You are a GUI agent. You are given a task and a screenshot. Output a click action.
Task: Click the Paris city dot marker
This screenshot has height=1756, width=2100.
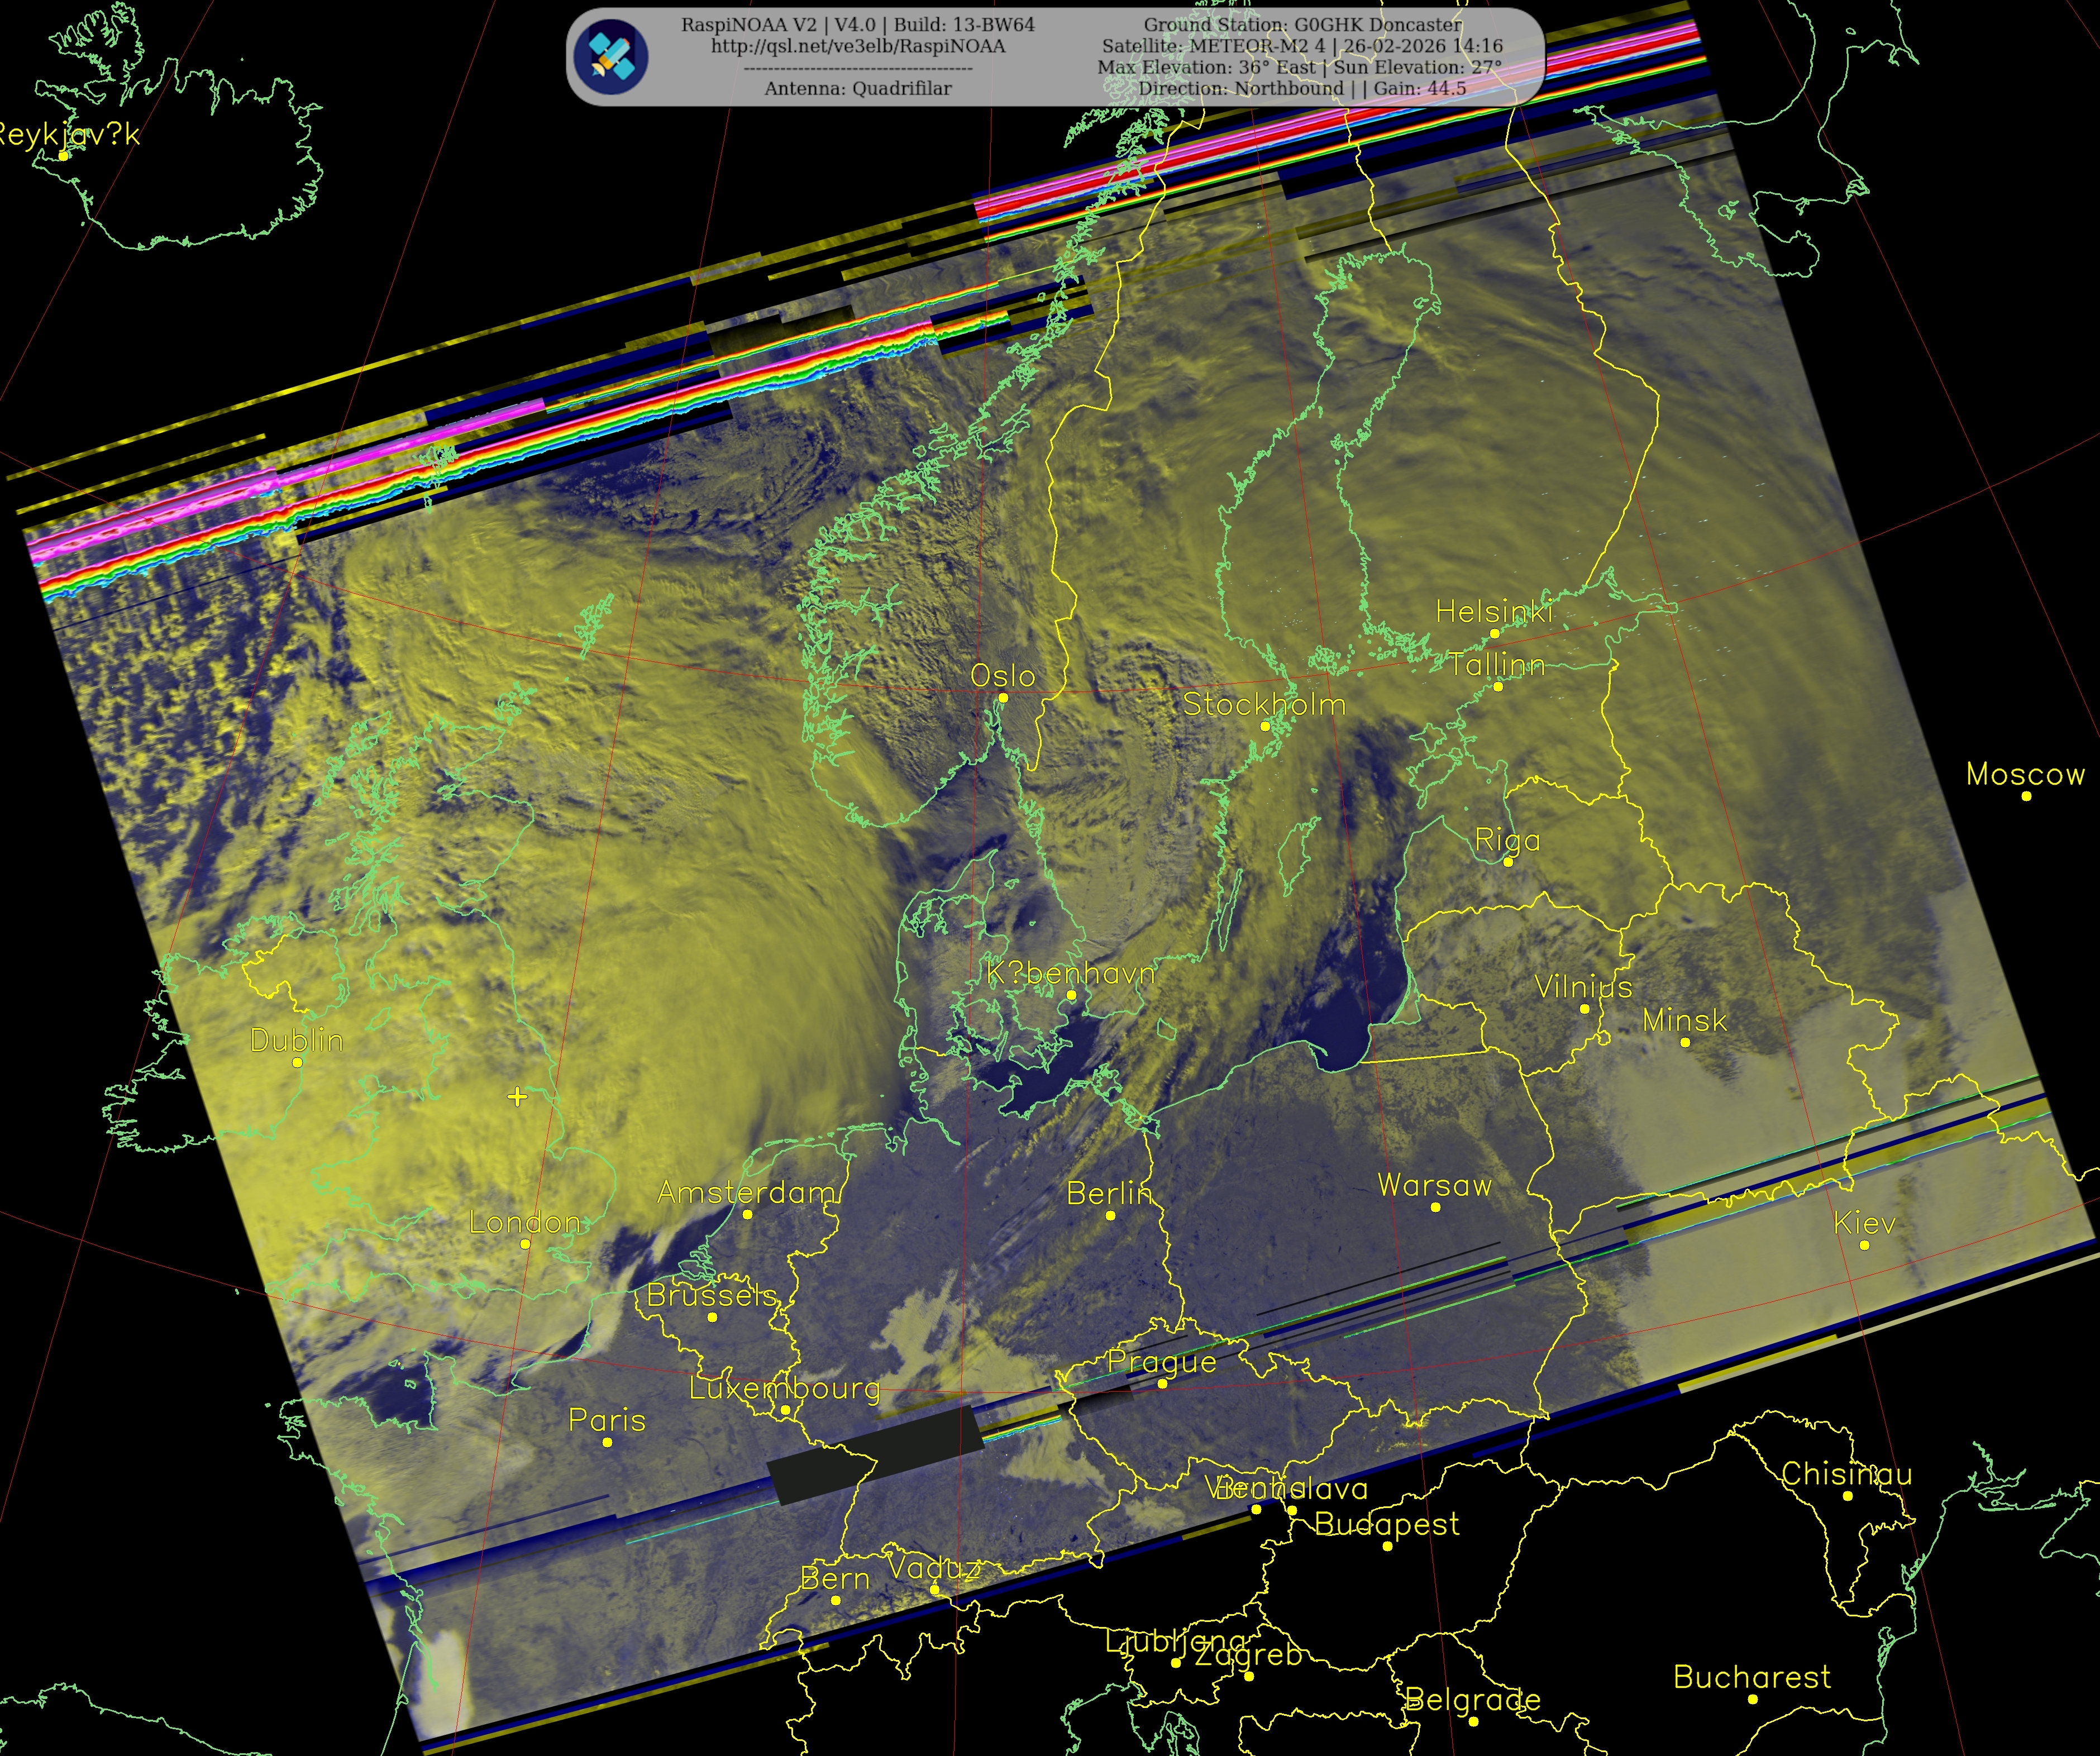(607, 1442)
